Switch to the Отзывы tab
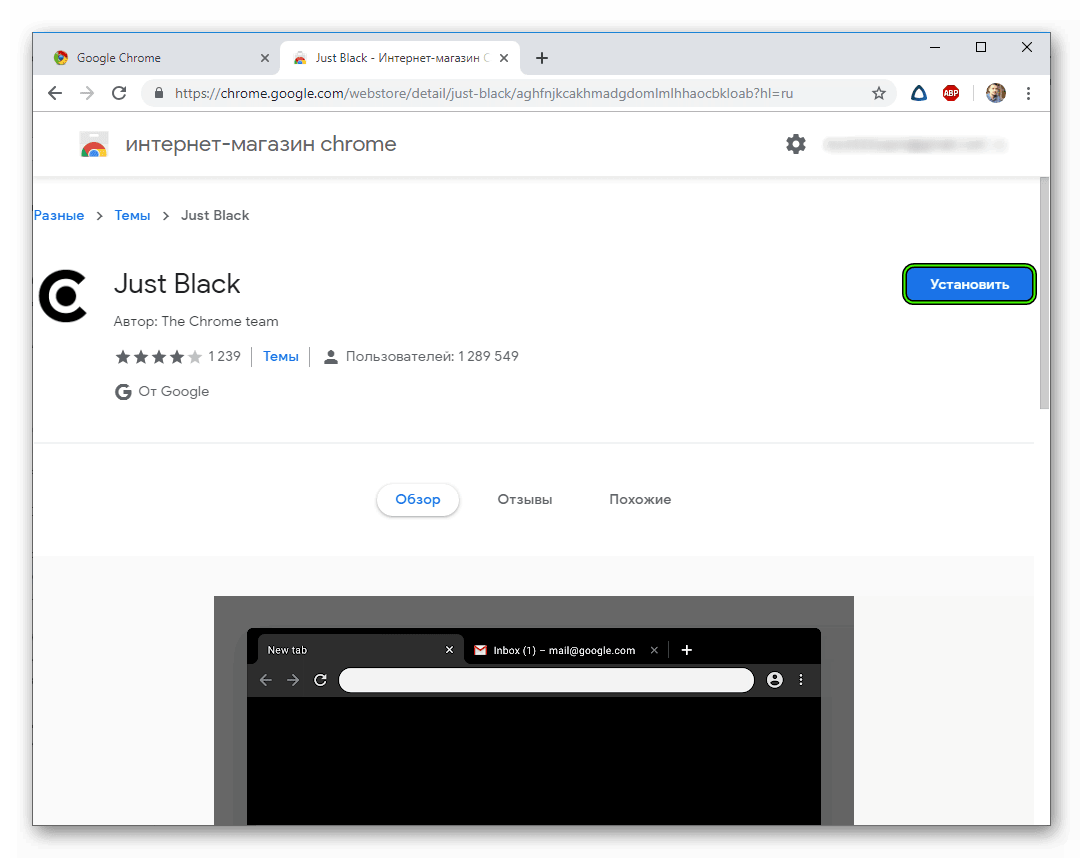The width and height of the screenshot is (1083, 858). (x=525, y=499)
